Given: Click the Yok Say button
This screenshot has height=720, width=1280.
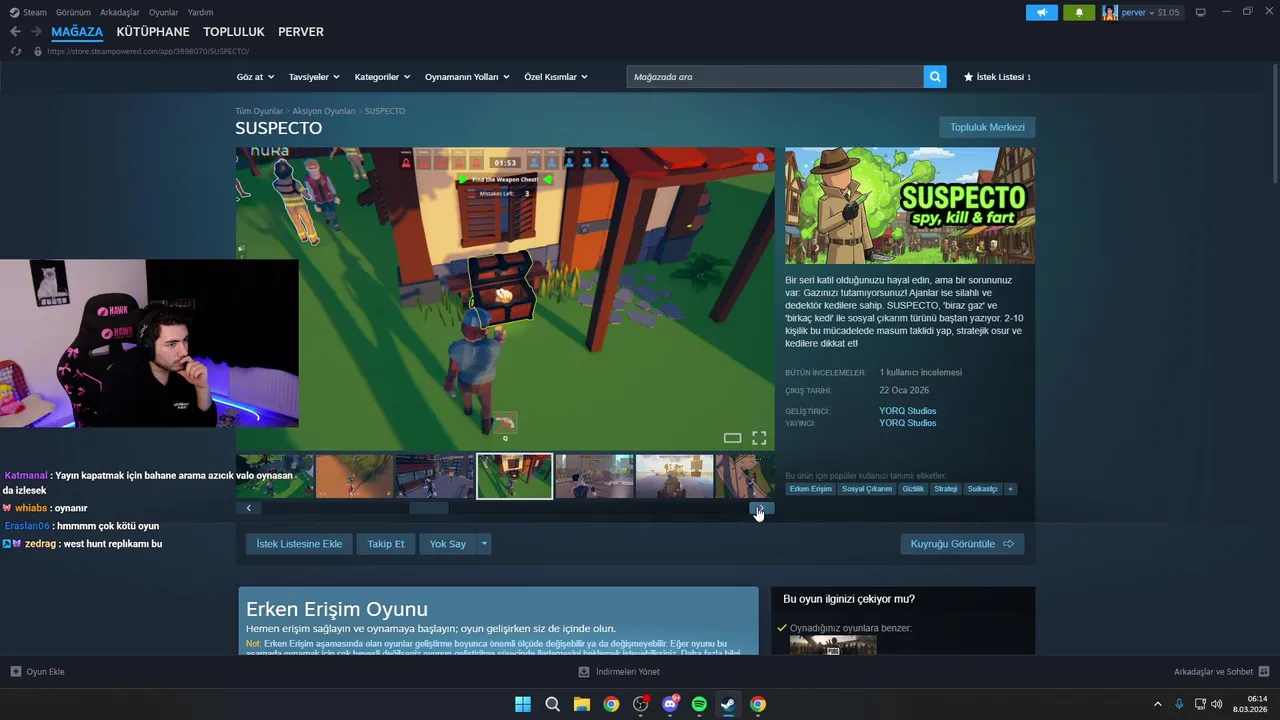Looking at the screenshot, I should click(x=448, y=544).
